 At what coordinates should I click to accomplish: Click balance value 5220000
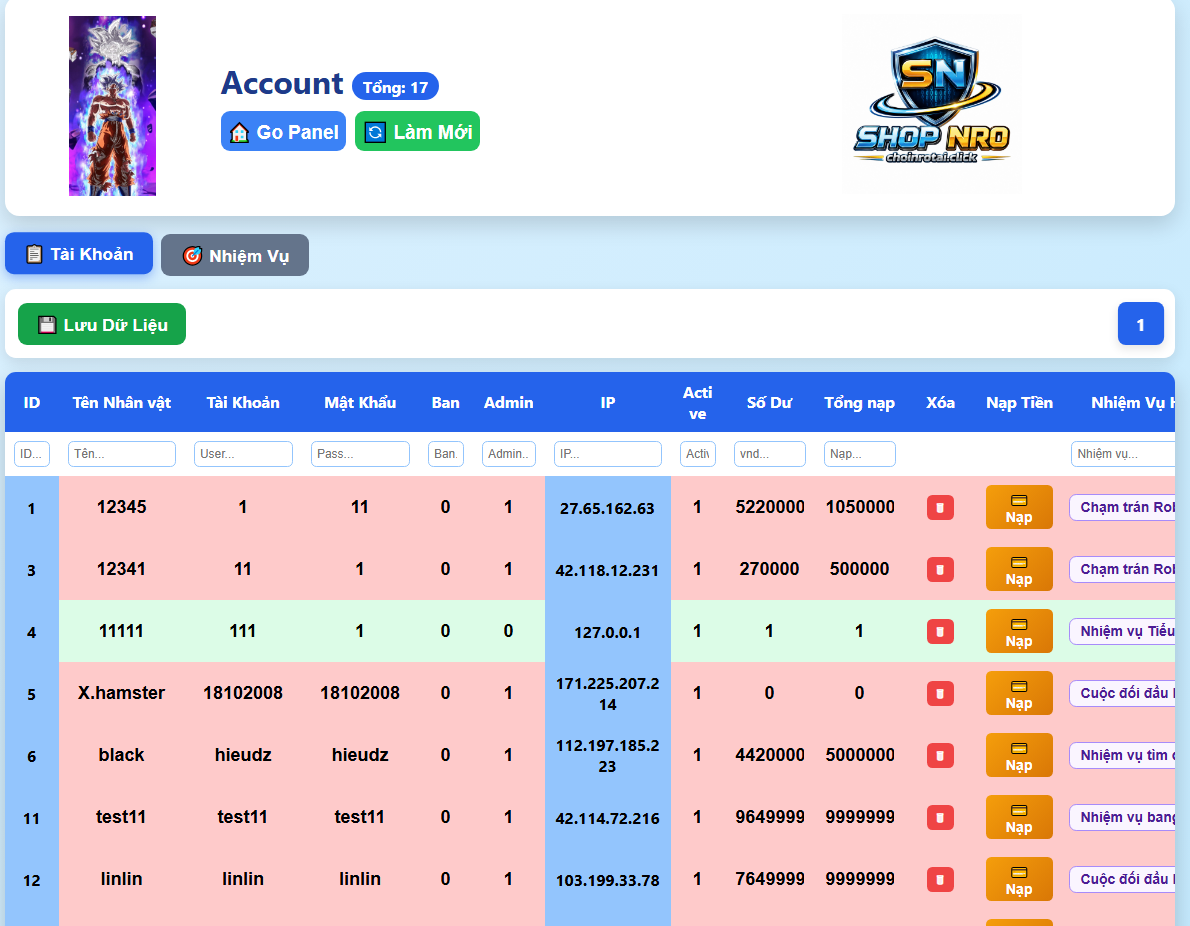tap(770, 507)
